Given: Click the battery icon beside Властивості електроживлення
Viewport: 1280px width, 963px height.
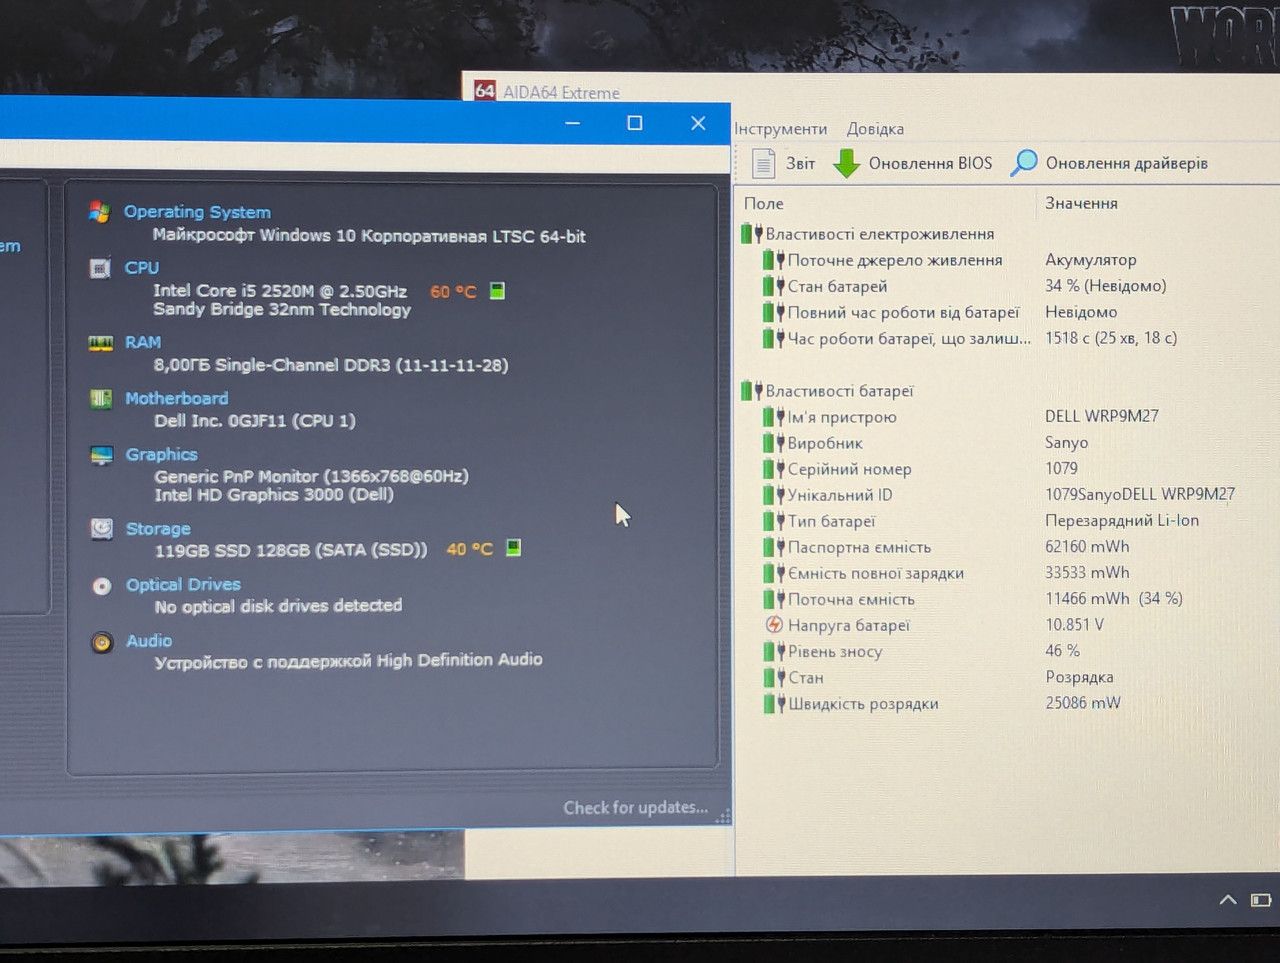Looking at the screenshot, I should [752, 234].
